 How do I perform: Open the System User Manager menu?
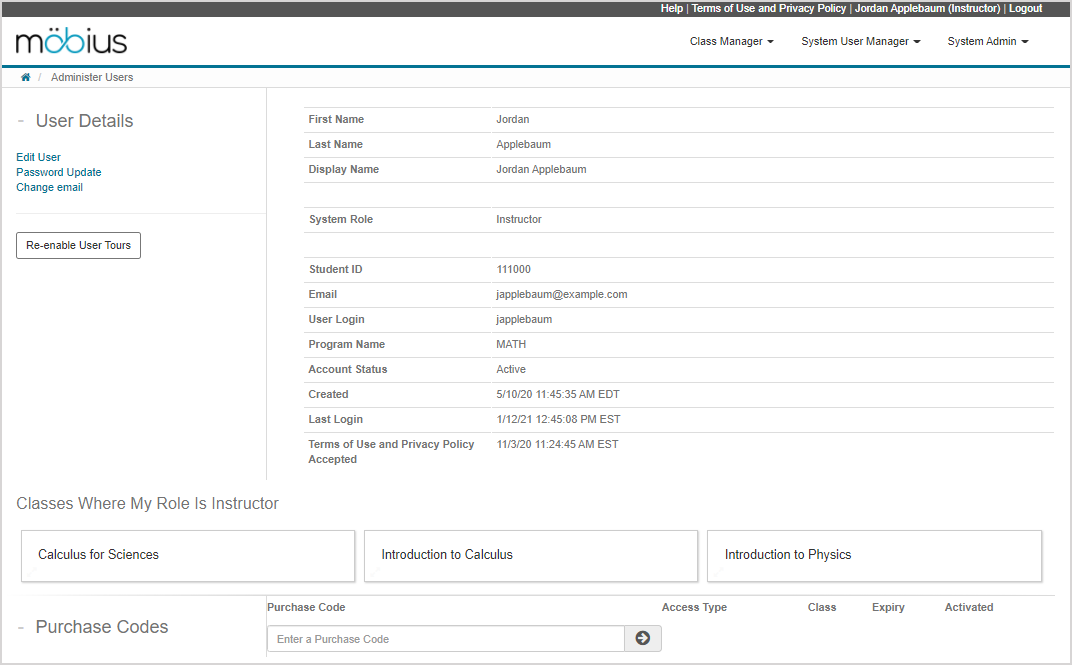pyautogui.click(x=859, y=41)
